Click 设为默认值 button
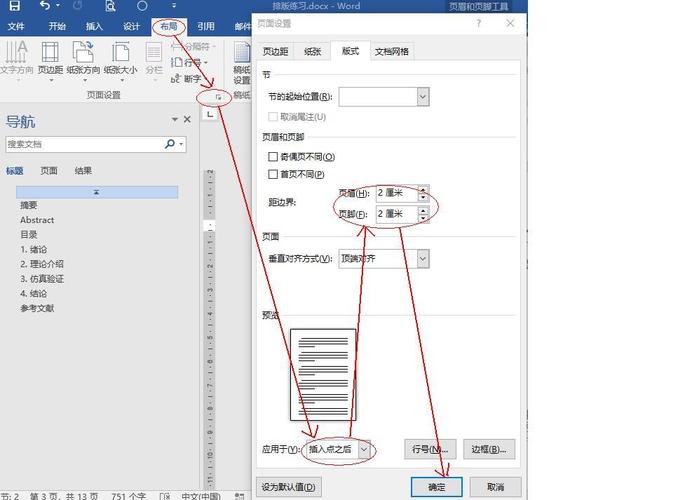 (289, 487)
